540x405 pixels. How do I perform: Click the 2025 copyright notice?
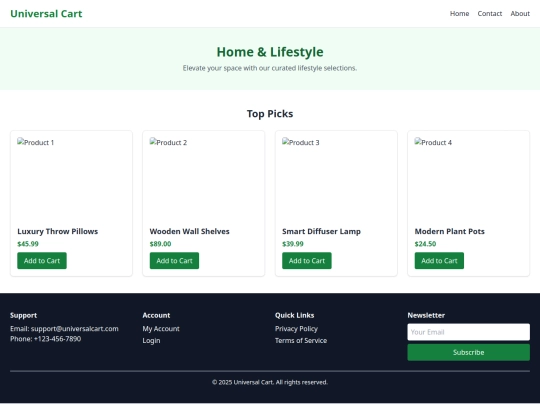[x=270, y=382]
